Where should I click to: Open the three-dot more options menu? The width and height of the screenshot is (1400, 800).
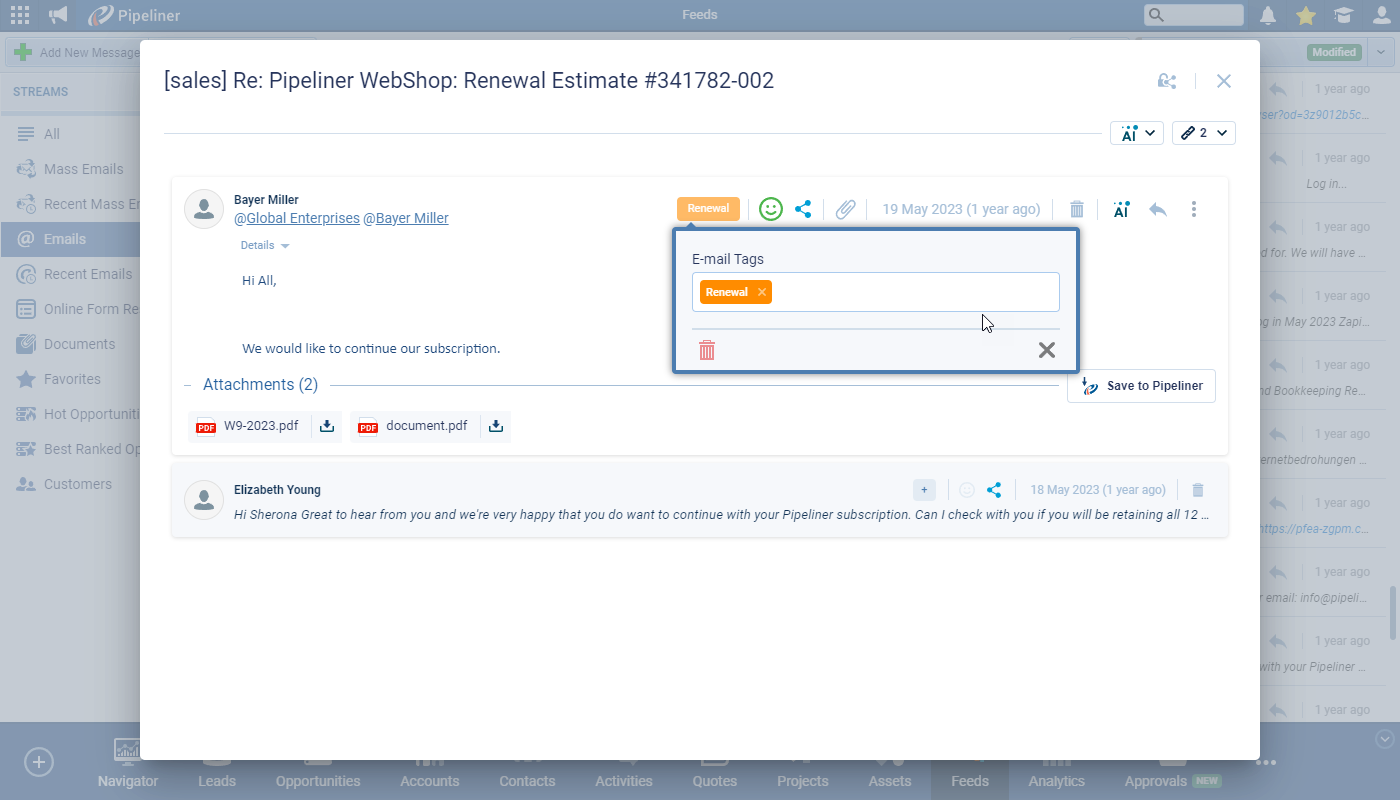(1194, 209)
